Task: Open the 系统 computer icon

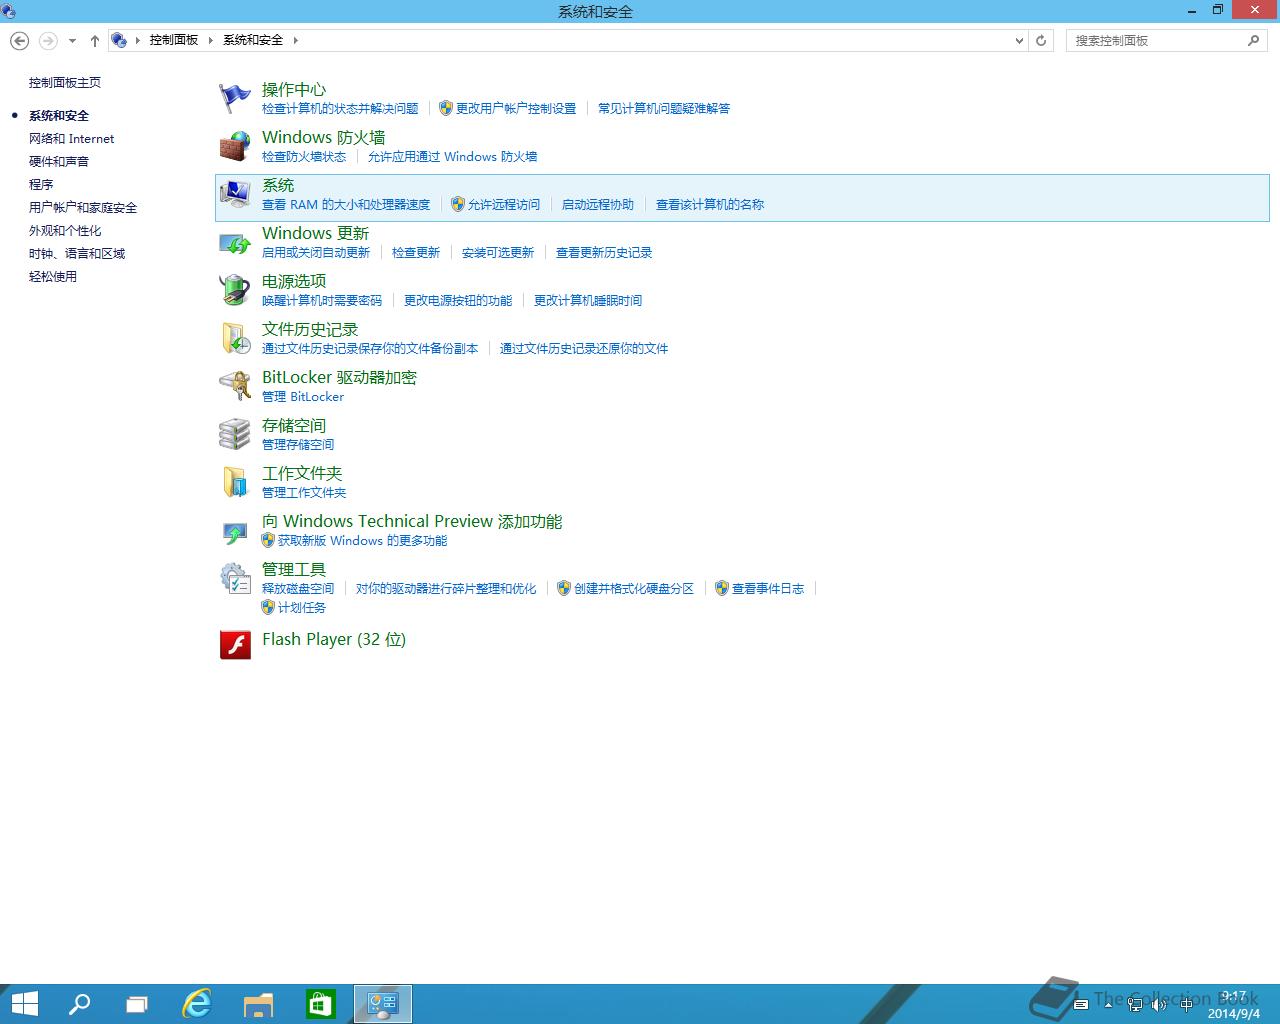Action: [x=235, y=194]
